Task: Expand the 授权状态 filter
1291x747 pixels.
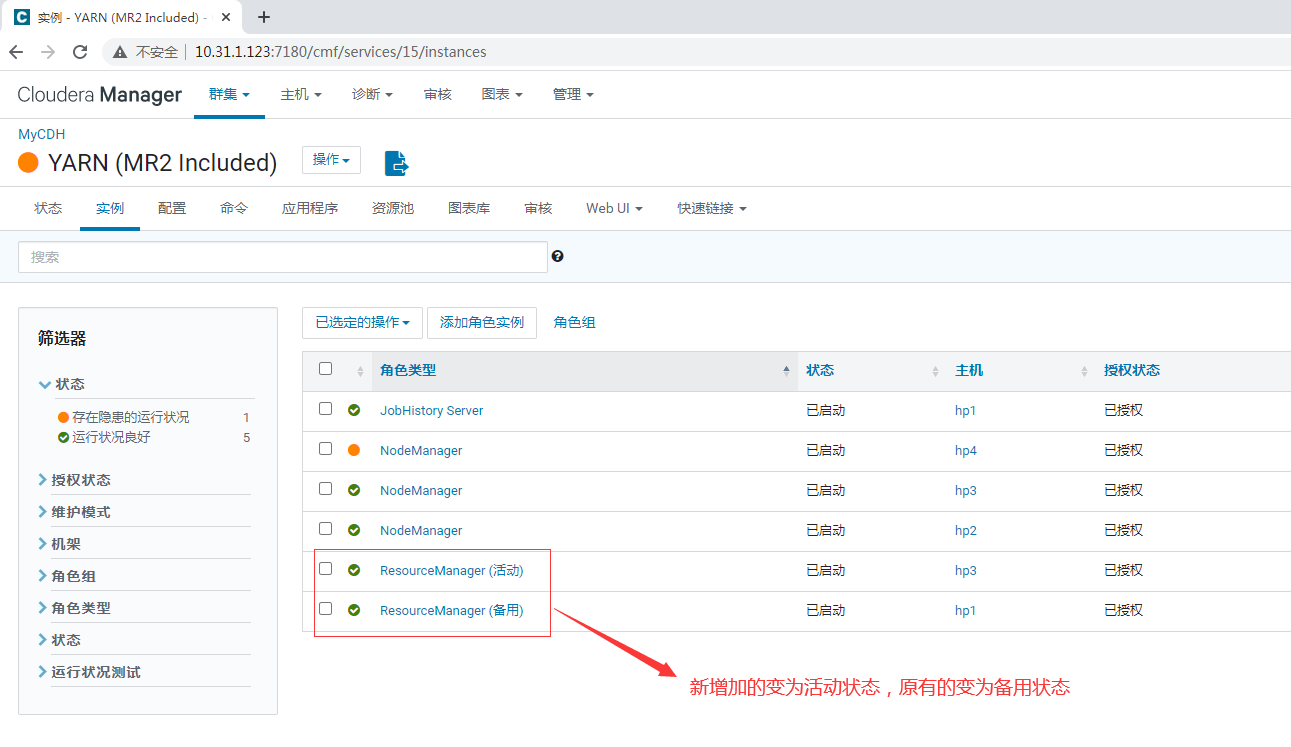Action: (x=75, y=480)
